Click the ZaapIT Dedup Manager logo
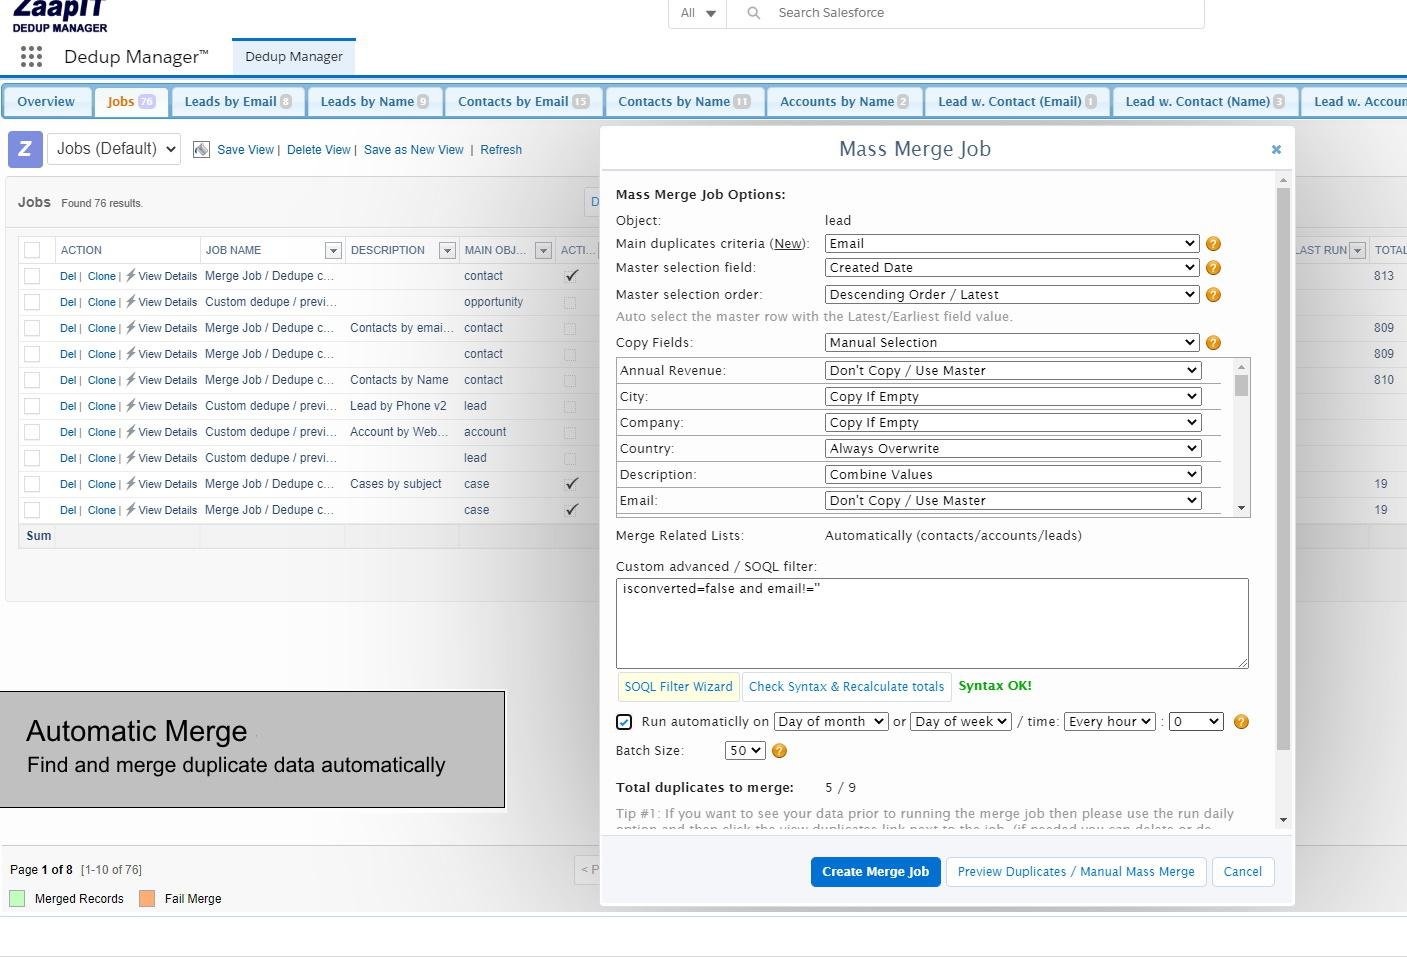 pos(60,16)
